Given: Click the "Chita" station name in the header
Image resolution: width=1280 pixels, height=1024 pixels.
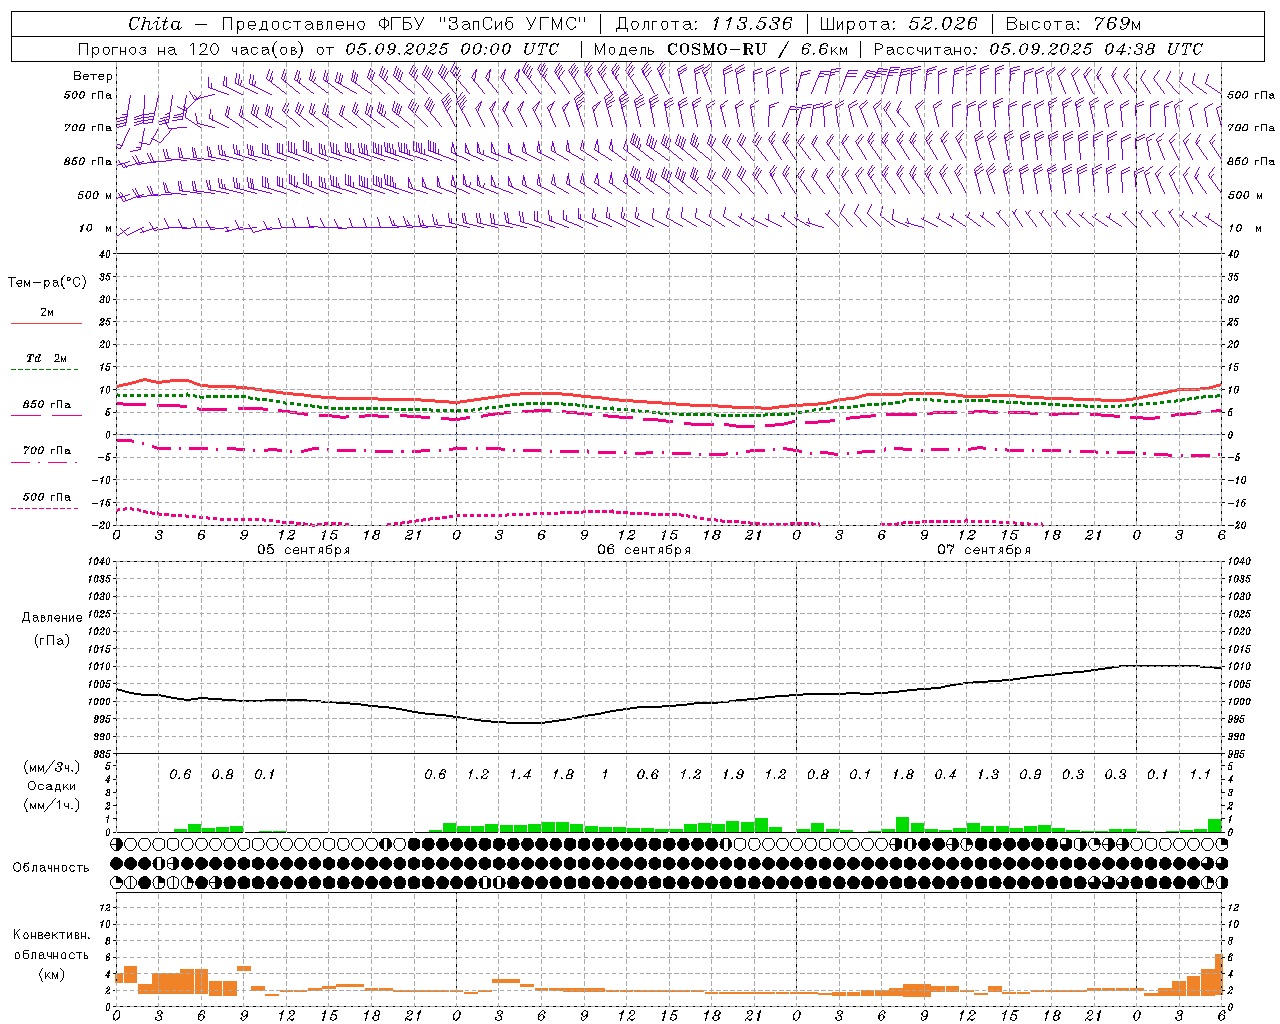Looking at the screenshot, I should coord(155,23).
